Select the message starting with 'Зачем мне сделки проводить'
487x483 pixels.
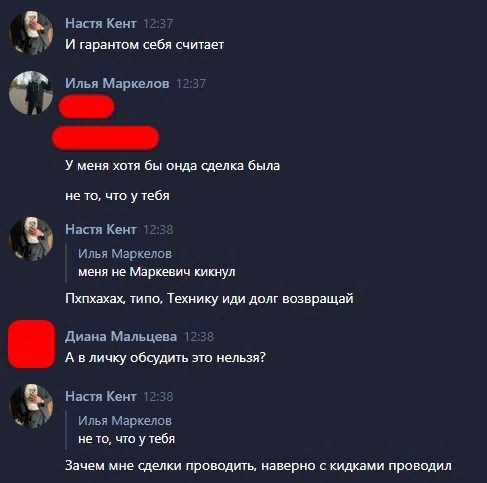tap(258, 465)
